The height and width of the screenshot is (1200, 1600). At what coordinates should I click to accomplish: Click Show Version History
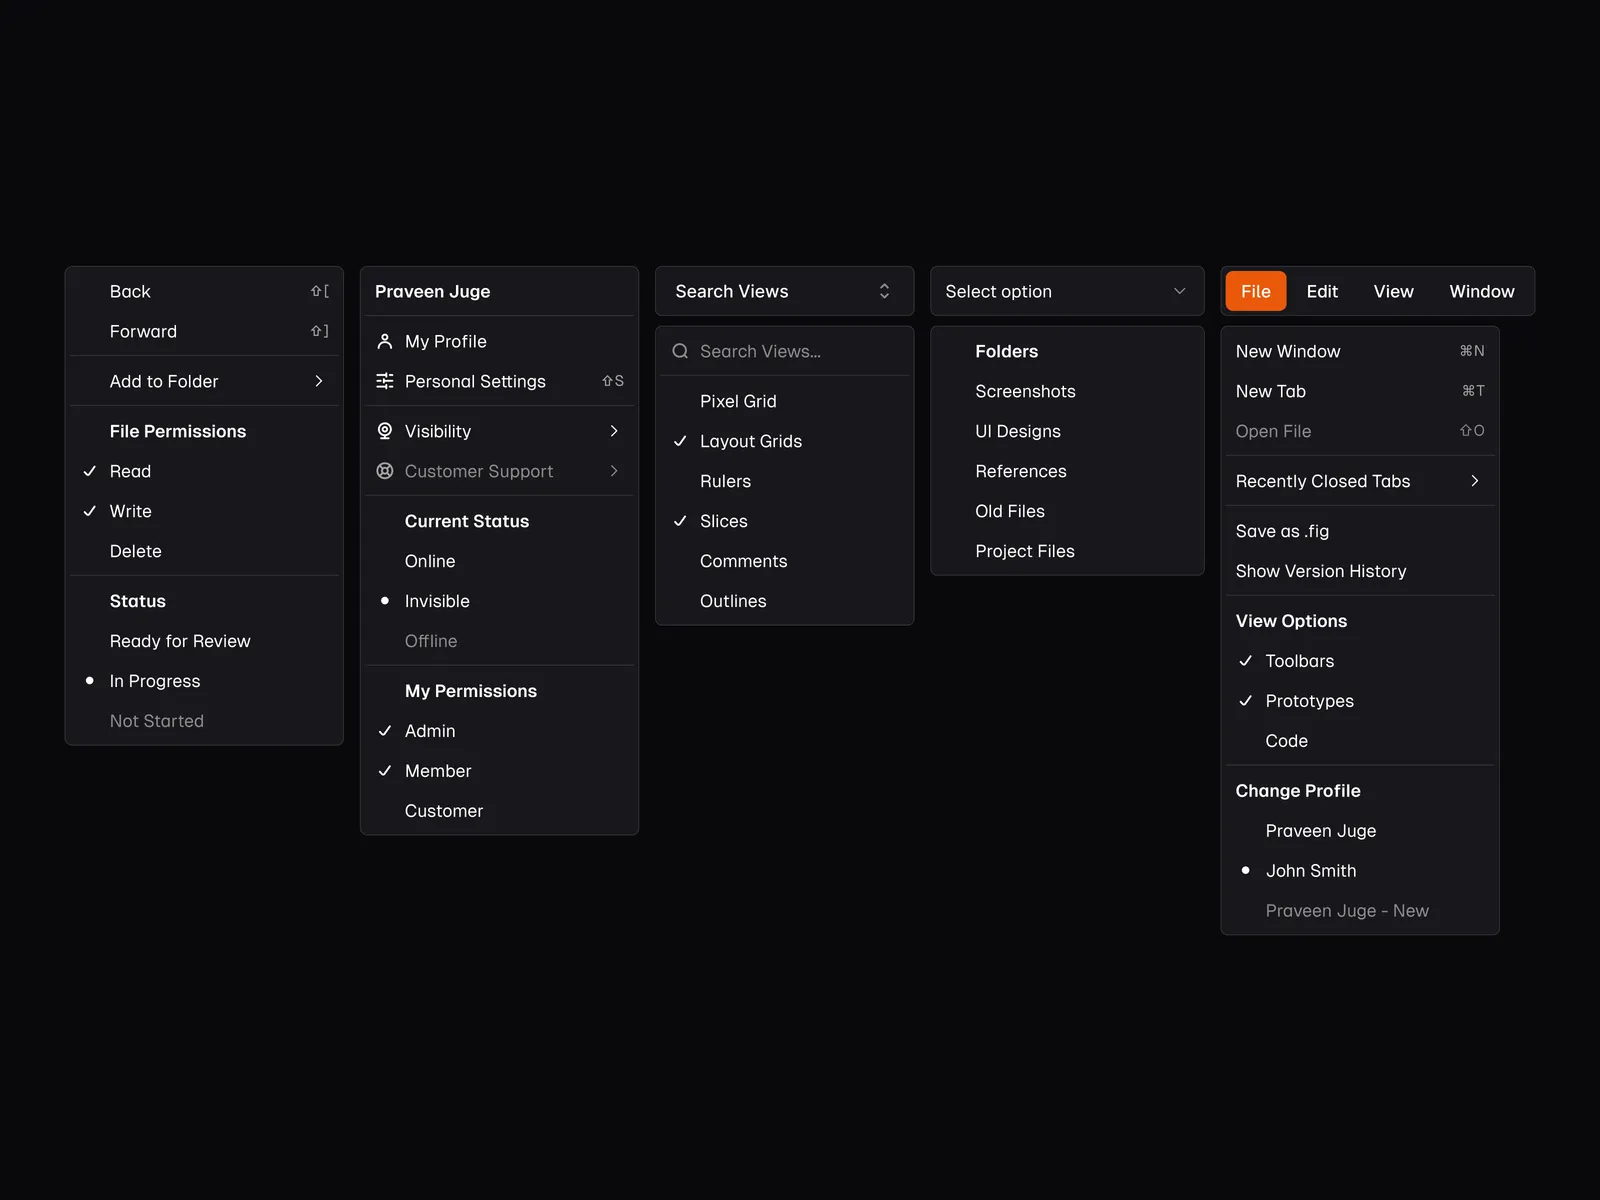1320,571
